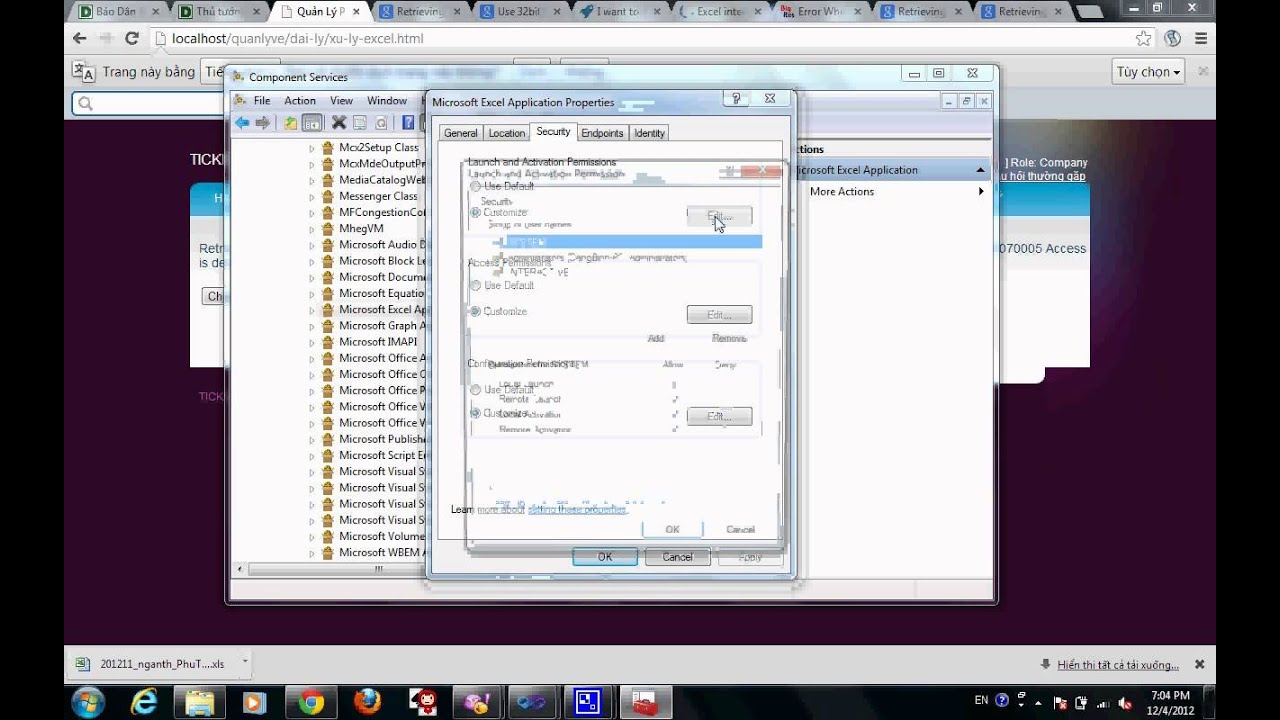Click the Delete X icon in toolbar
Viewport: 1280px width, 720px height.
(x=339, y=123)
